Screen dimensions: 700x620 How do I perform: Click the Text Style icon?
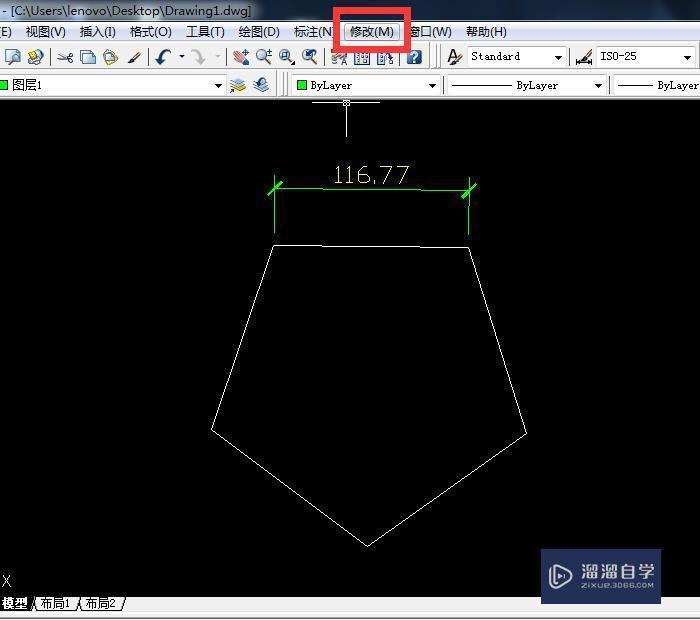(x=454, y=57)
